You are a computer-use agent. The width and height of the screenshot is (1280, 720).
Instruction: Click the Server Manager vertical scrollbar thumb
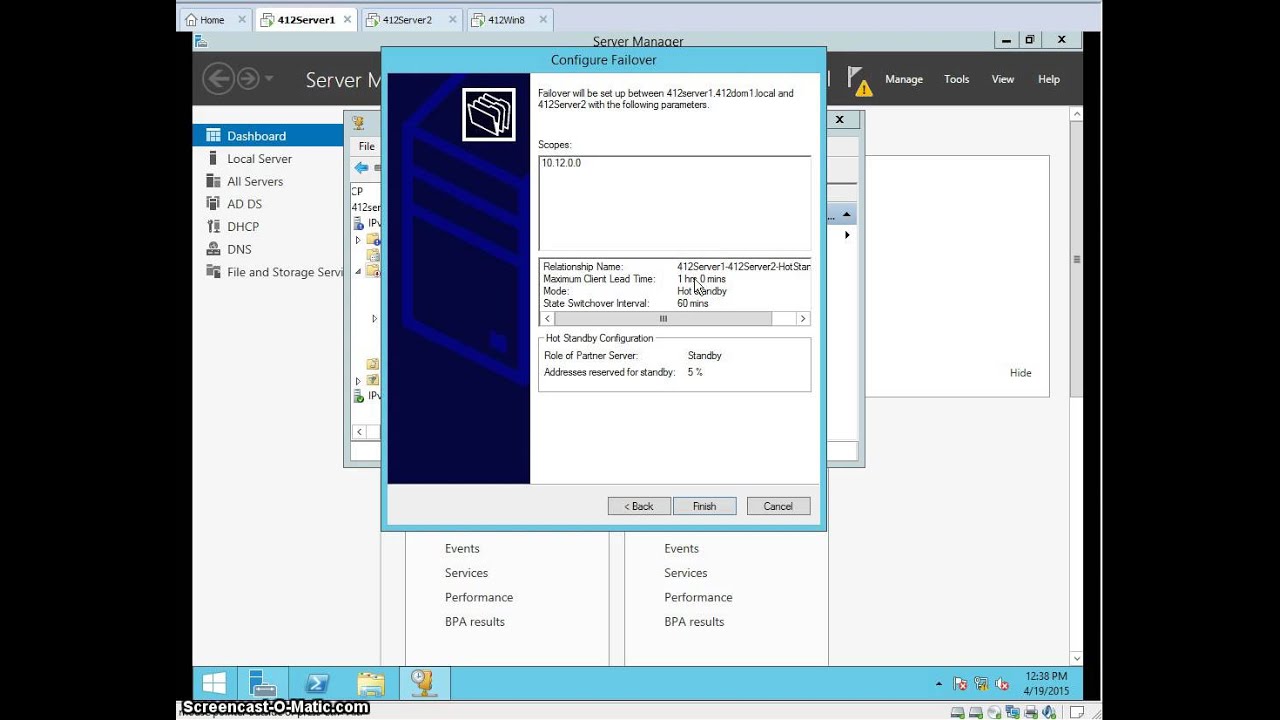point(1077,258)
